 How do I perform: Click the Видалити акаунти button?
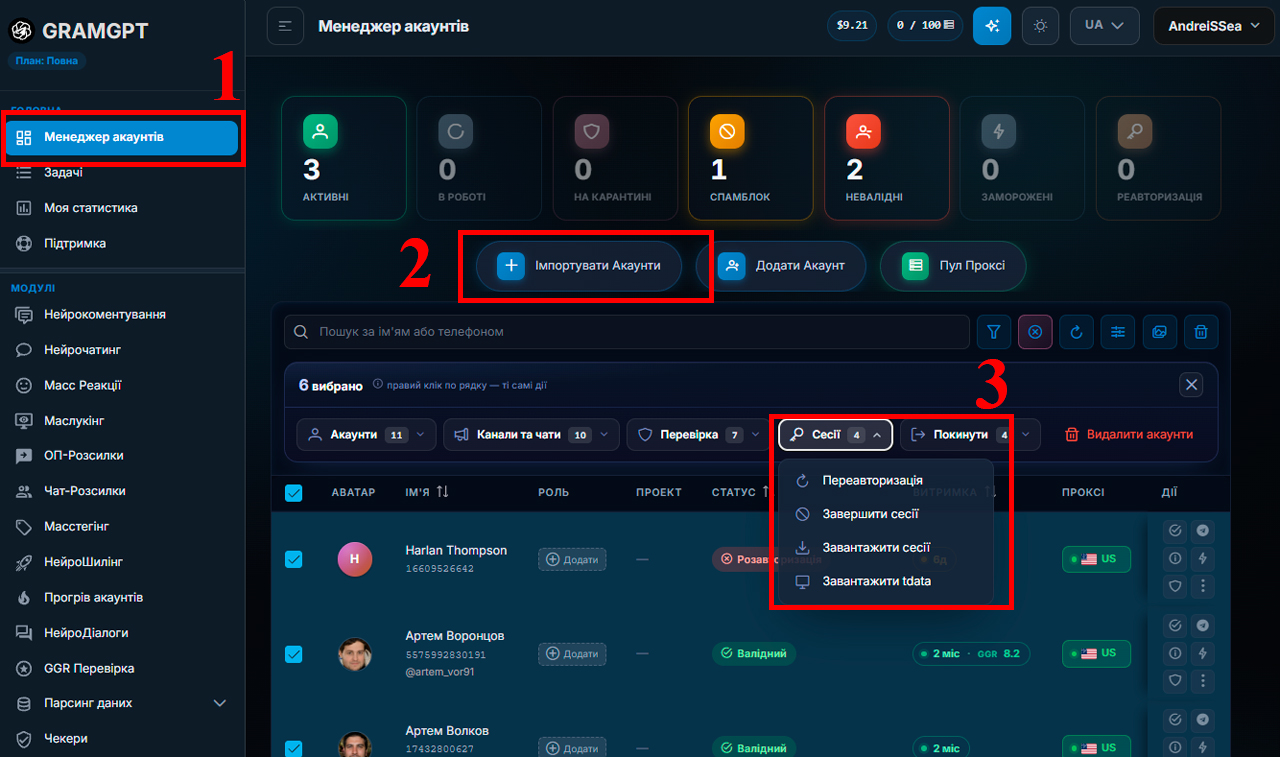(1129, 435)
